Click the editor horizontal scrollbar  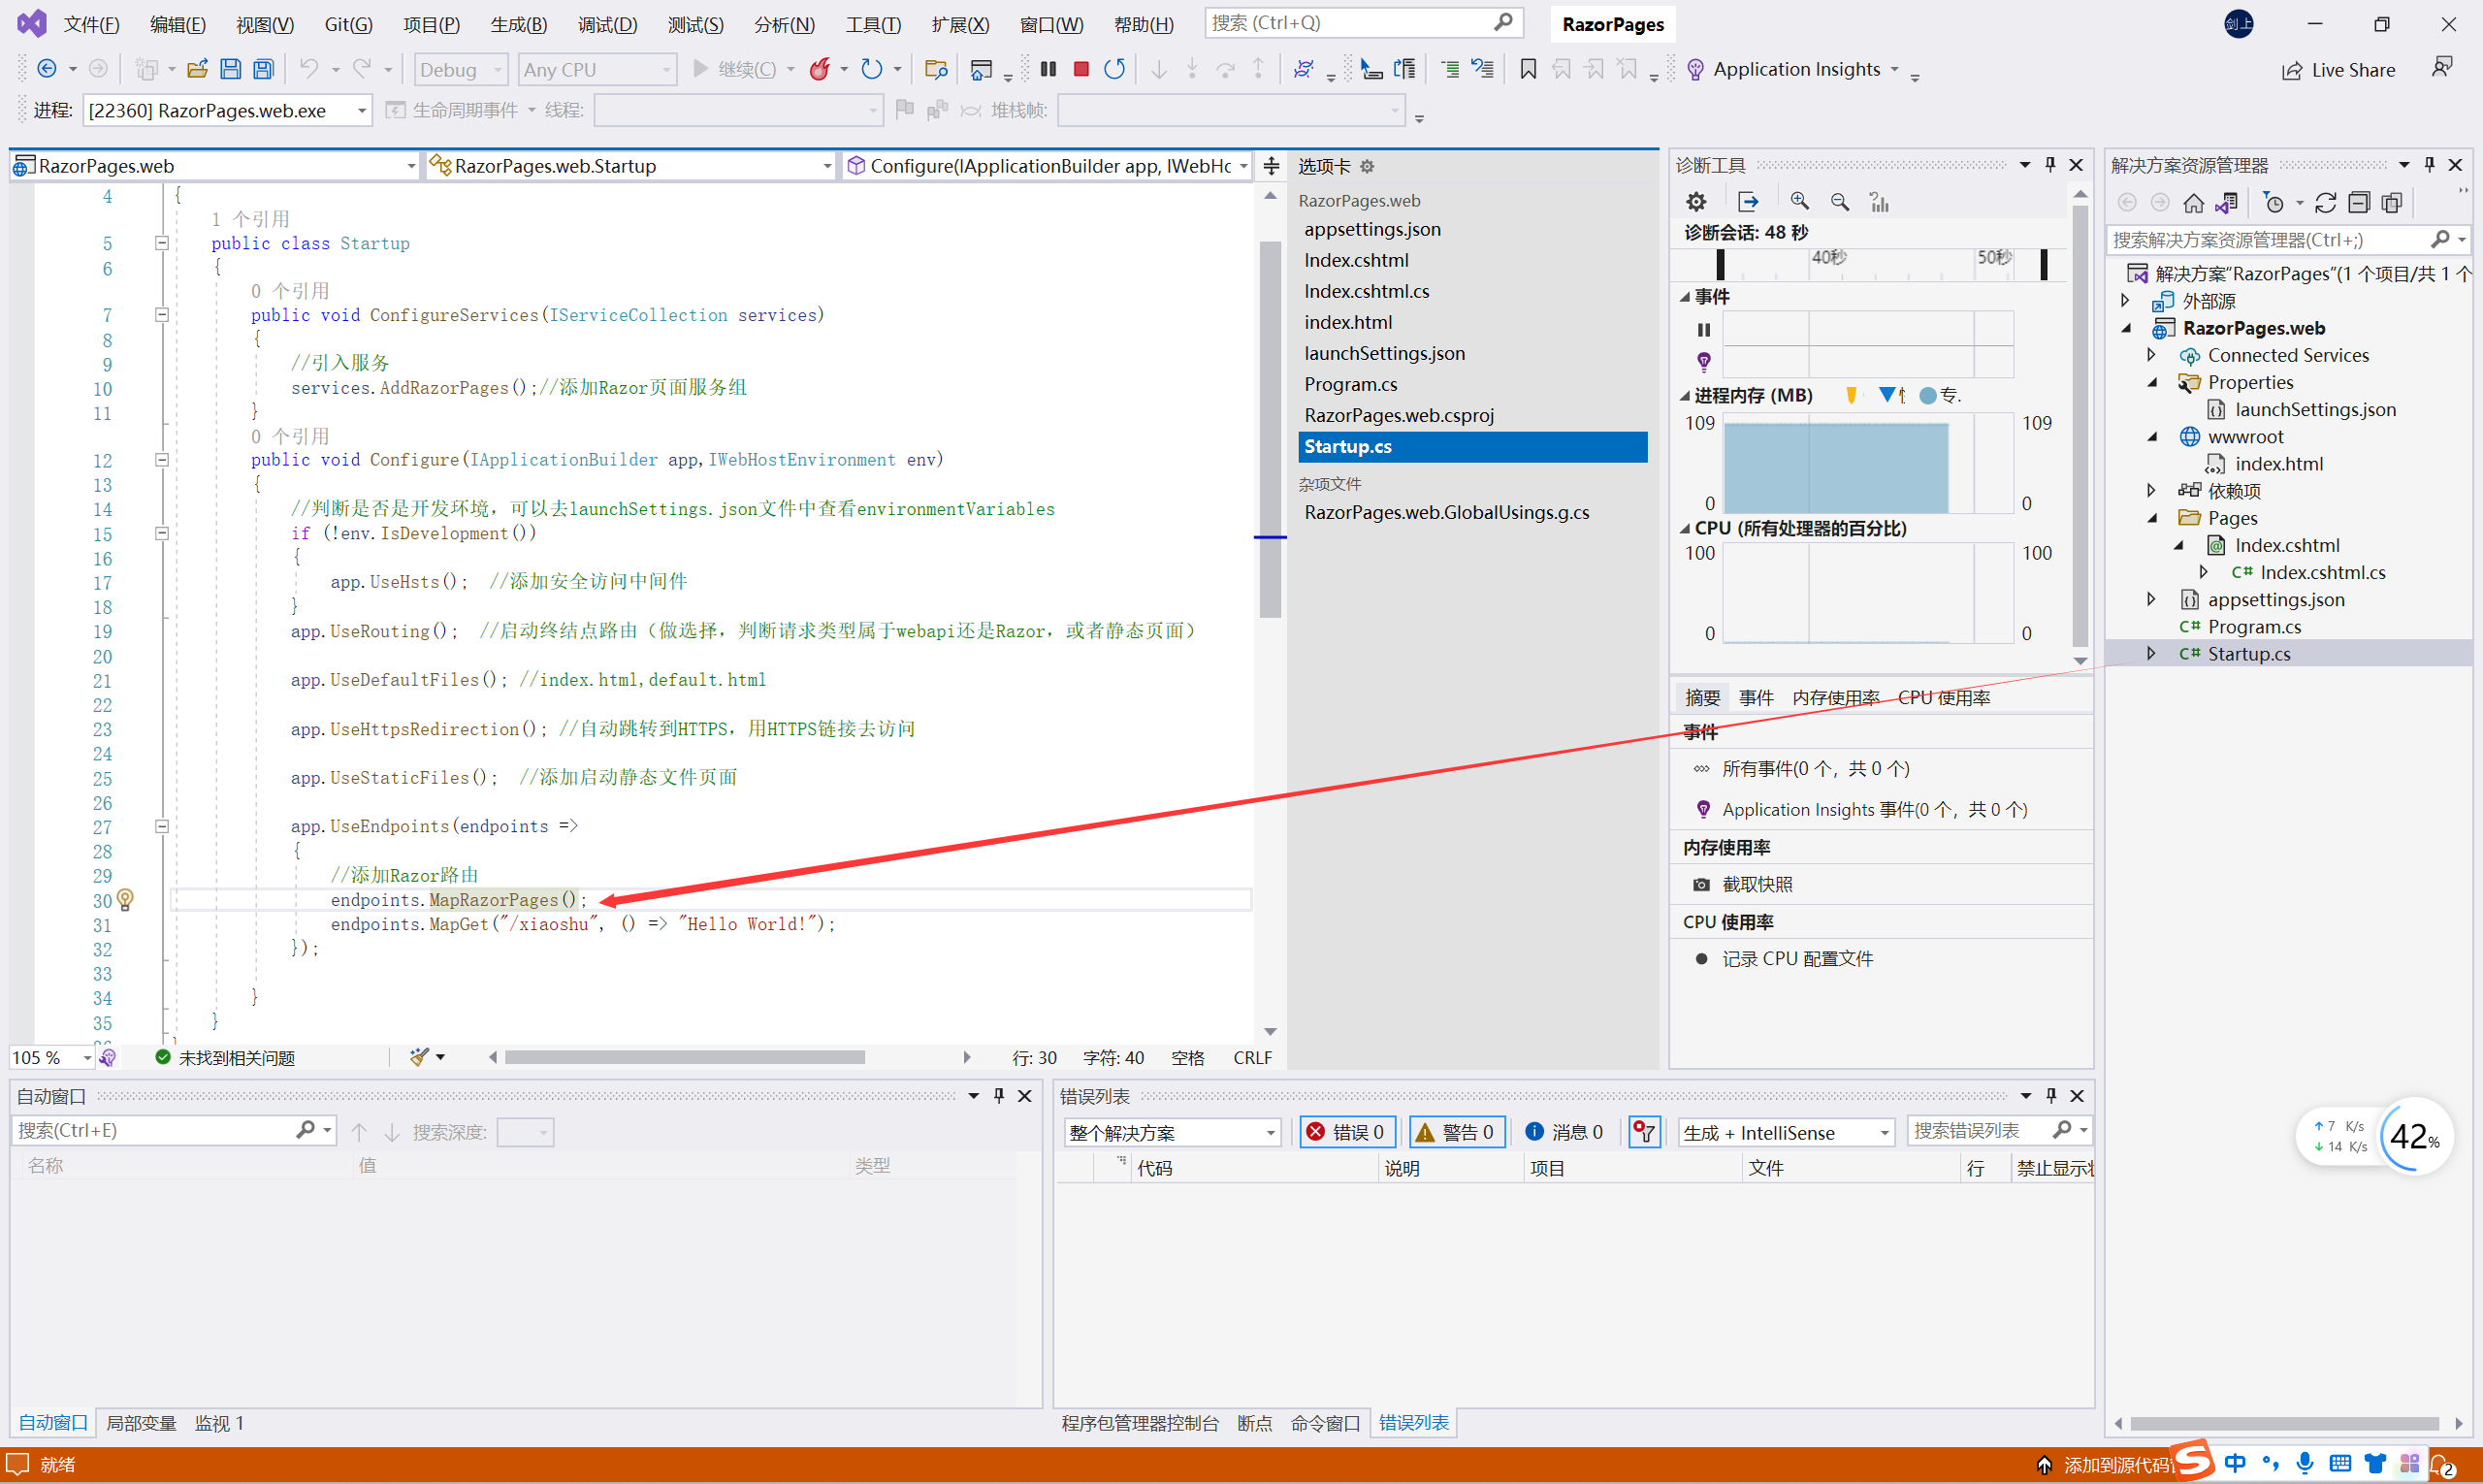pos(684,1057)
